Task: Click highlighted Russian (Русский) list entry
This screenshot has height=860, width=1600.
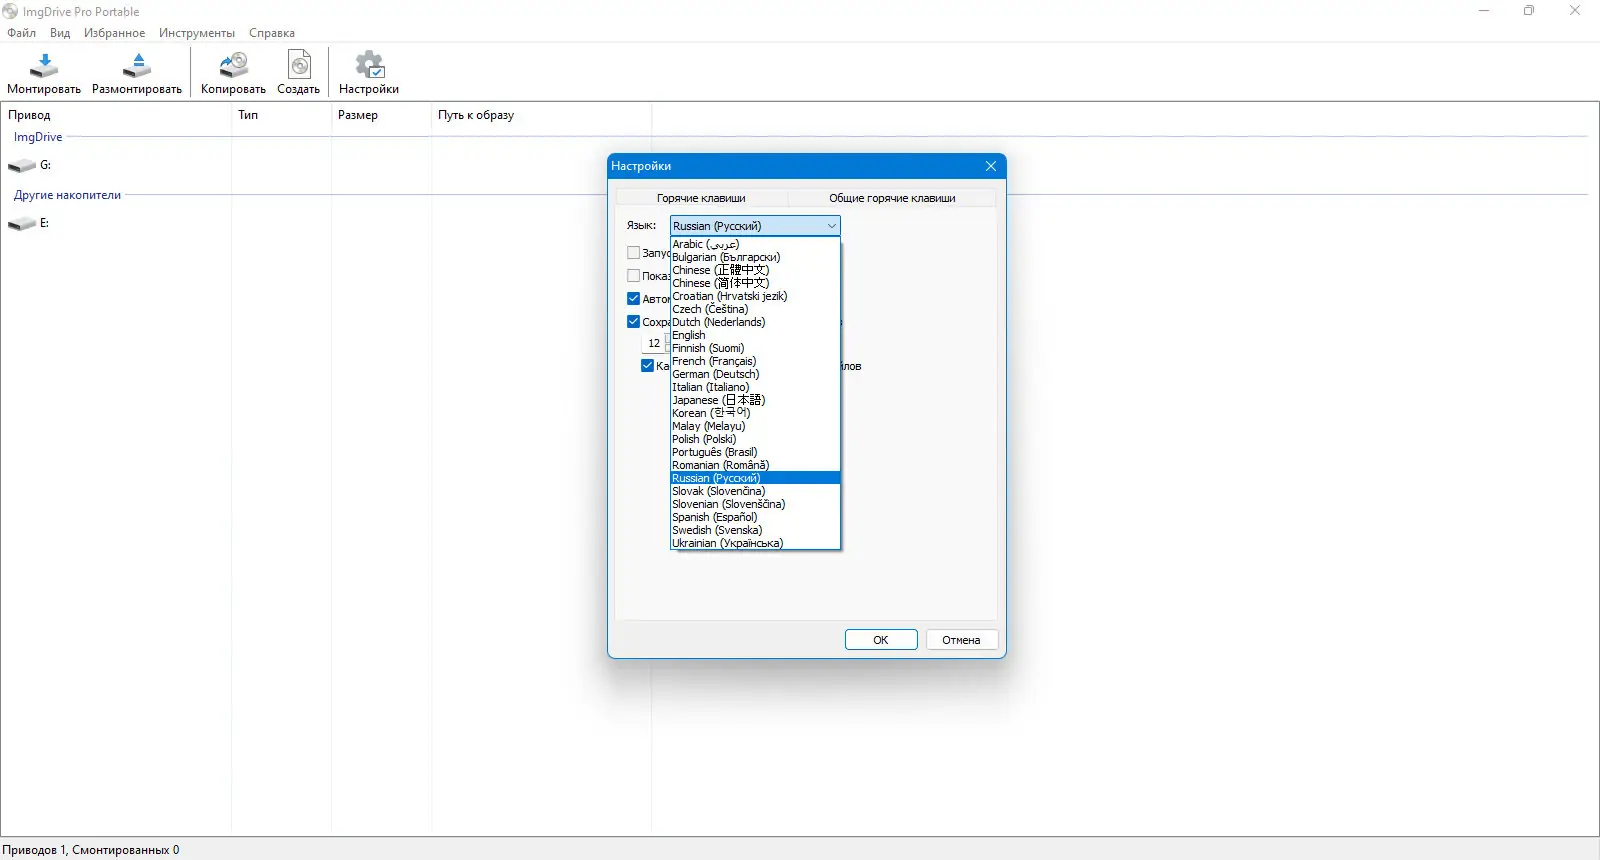Action: (x=755, y=478)
